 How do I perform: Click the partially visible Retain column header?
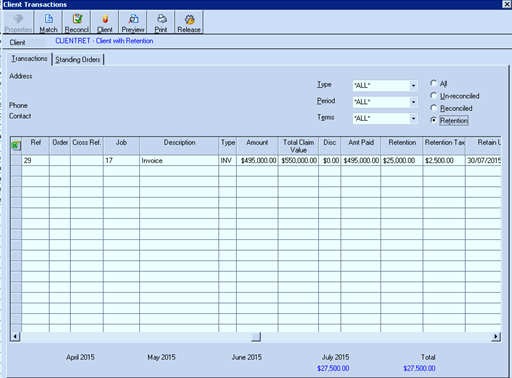pos(483,146)
